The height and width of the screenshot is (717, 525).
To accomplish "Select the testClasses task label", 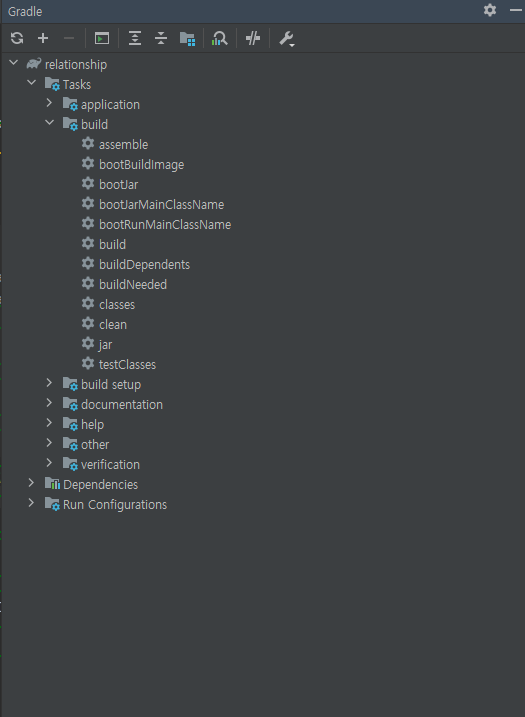I will [x=128, y=364].
